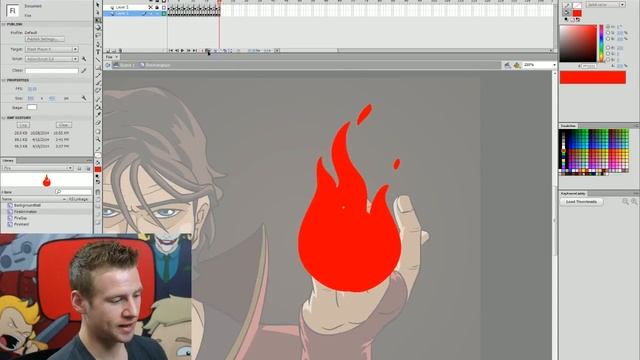This screenshot has width=640, height=360.
Task: Select the Pencil tool
Action: point(98,75)
